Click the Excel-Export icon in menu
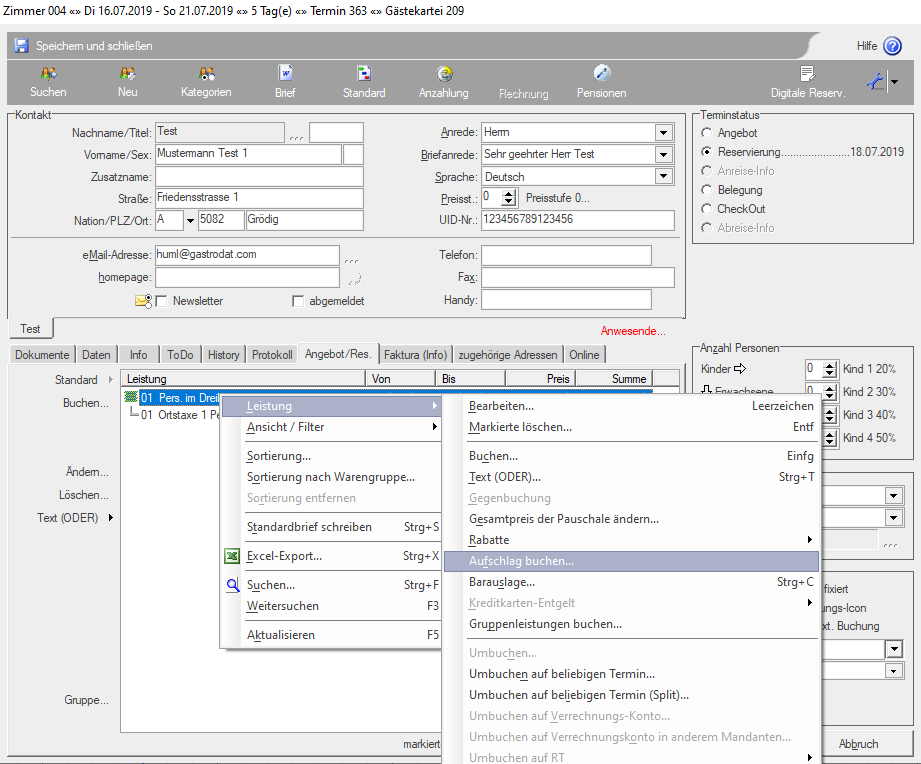 point(233,556)
